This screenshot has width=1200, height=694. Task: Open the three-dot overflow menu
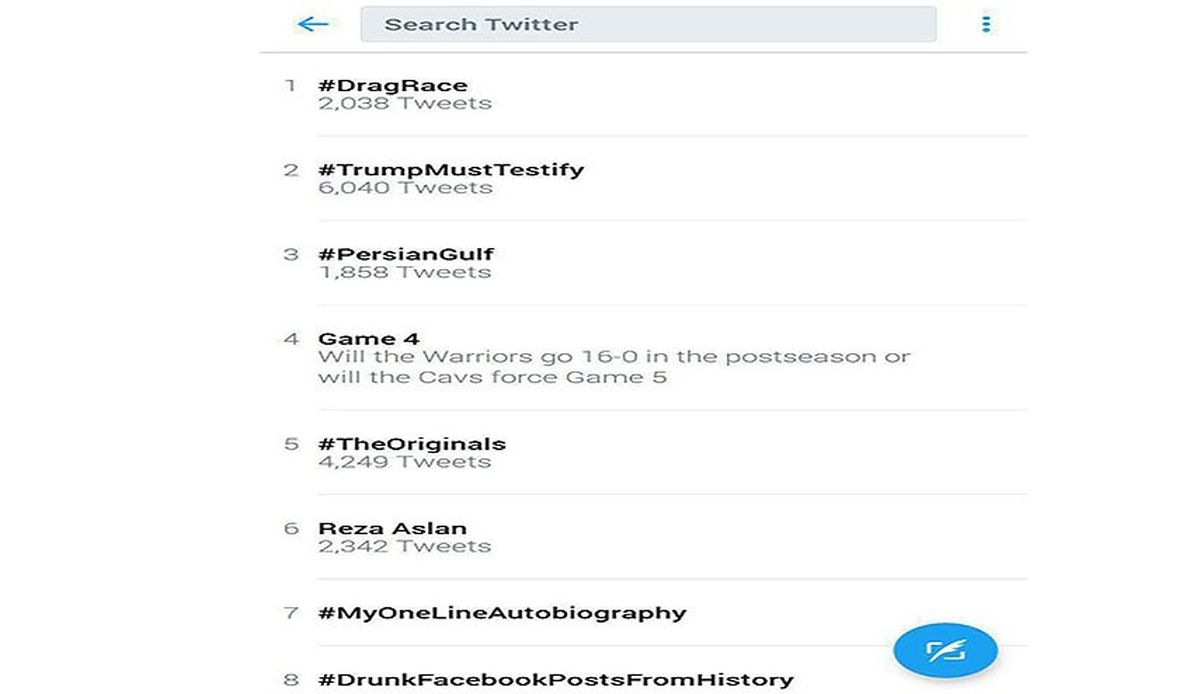[x=986, y=24]
